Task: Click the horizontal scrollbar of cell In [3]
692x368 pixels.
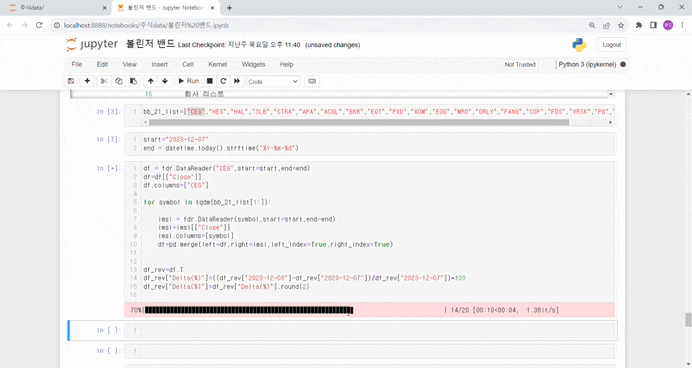Action: pos(359,122)
